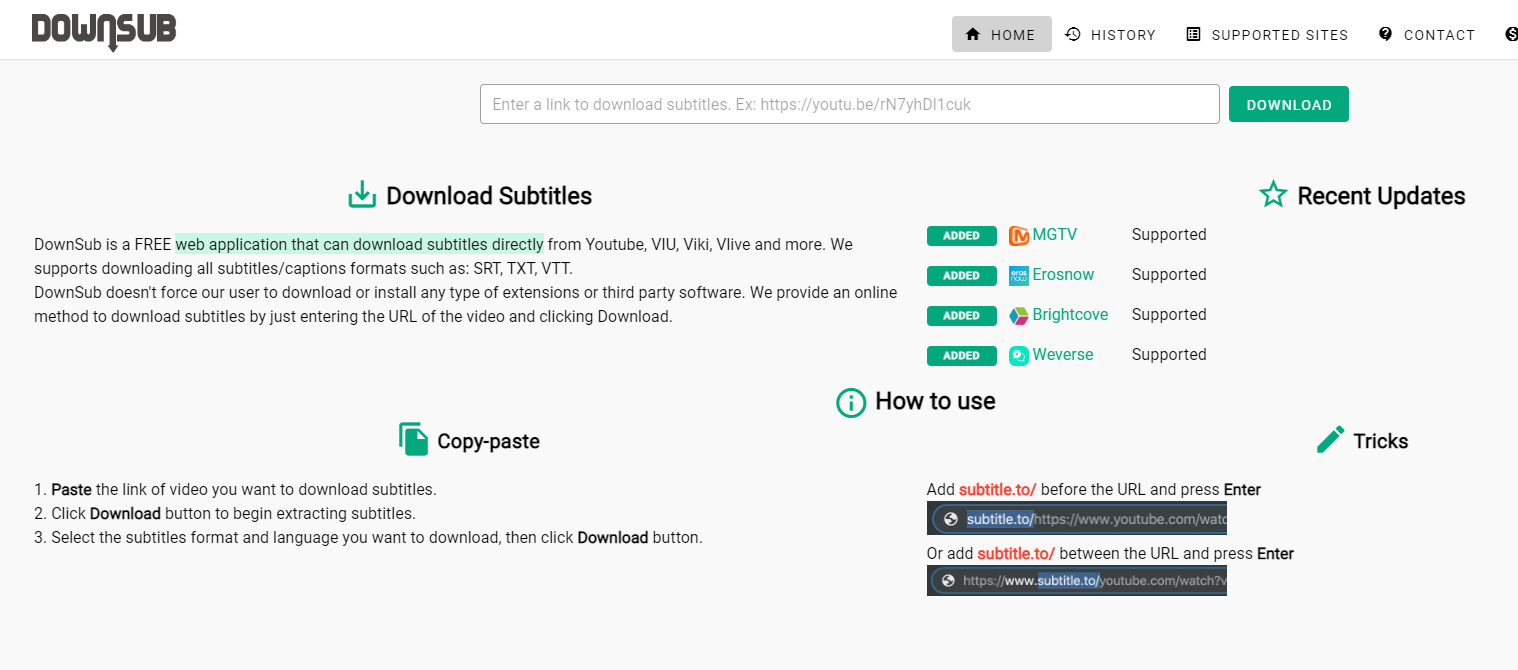
Task: Click the Recent Updates star icon
Action: point(1273,195)
